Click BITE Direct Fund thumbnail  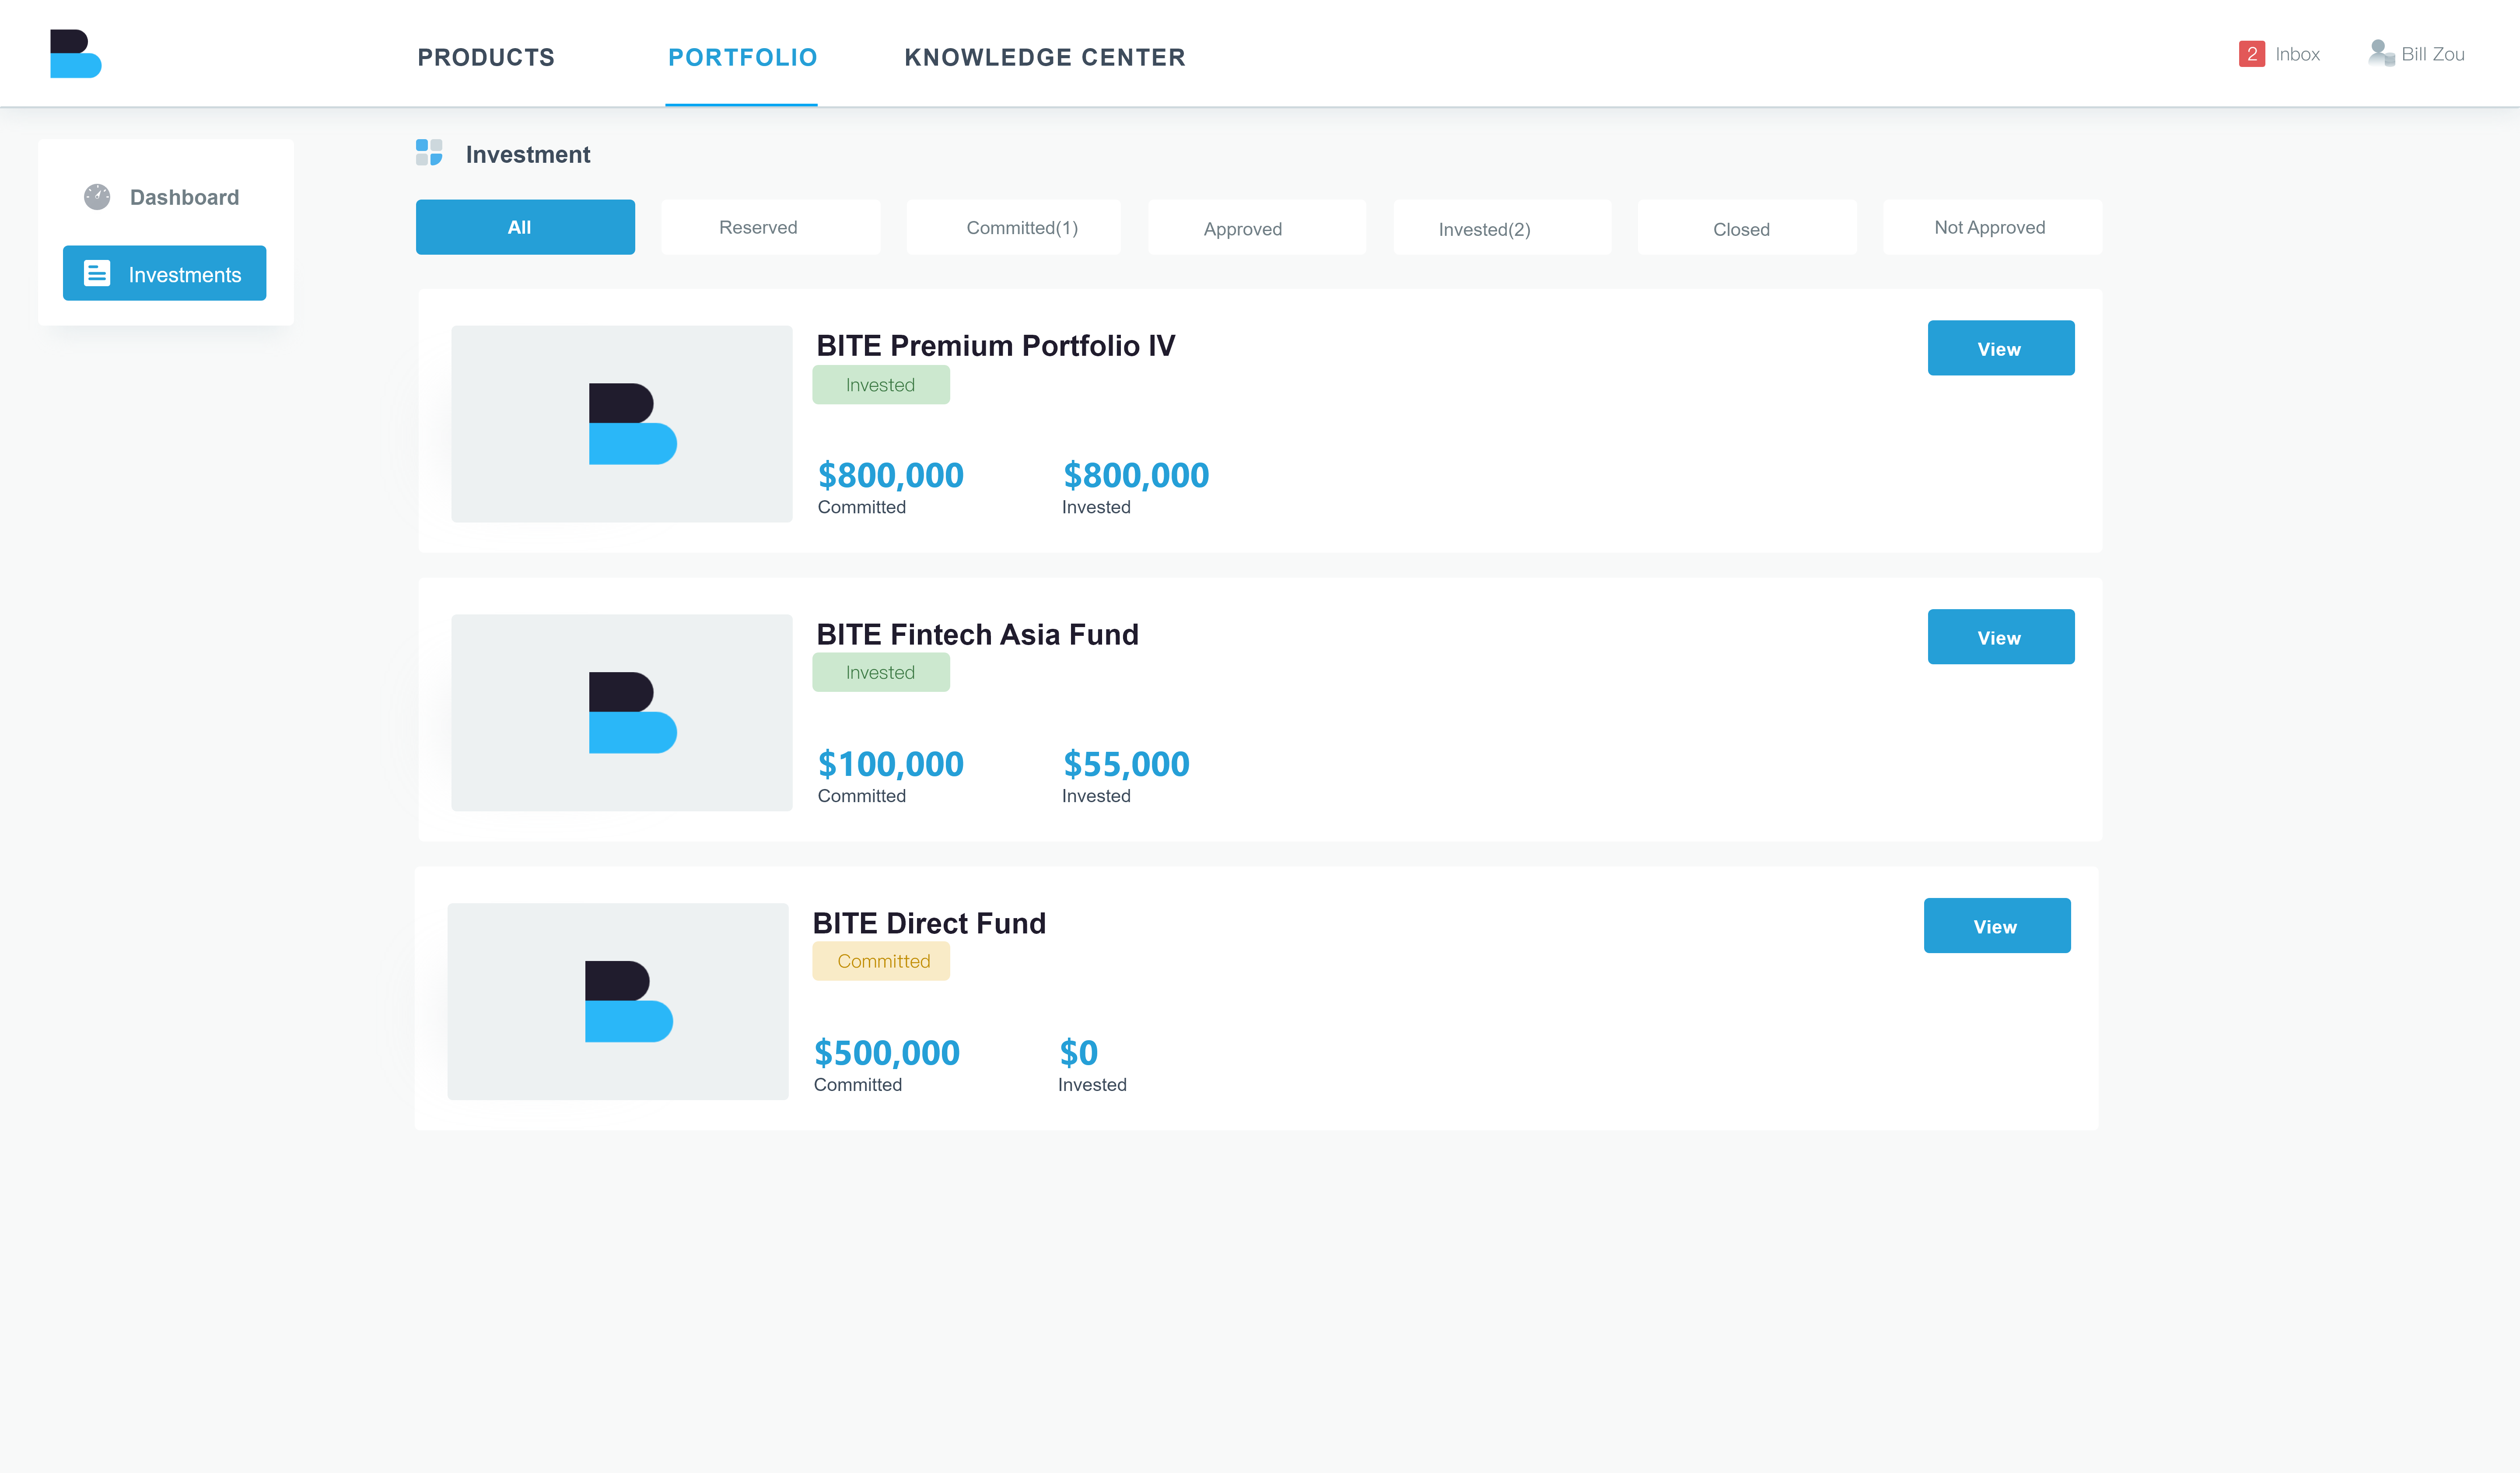618,1002
